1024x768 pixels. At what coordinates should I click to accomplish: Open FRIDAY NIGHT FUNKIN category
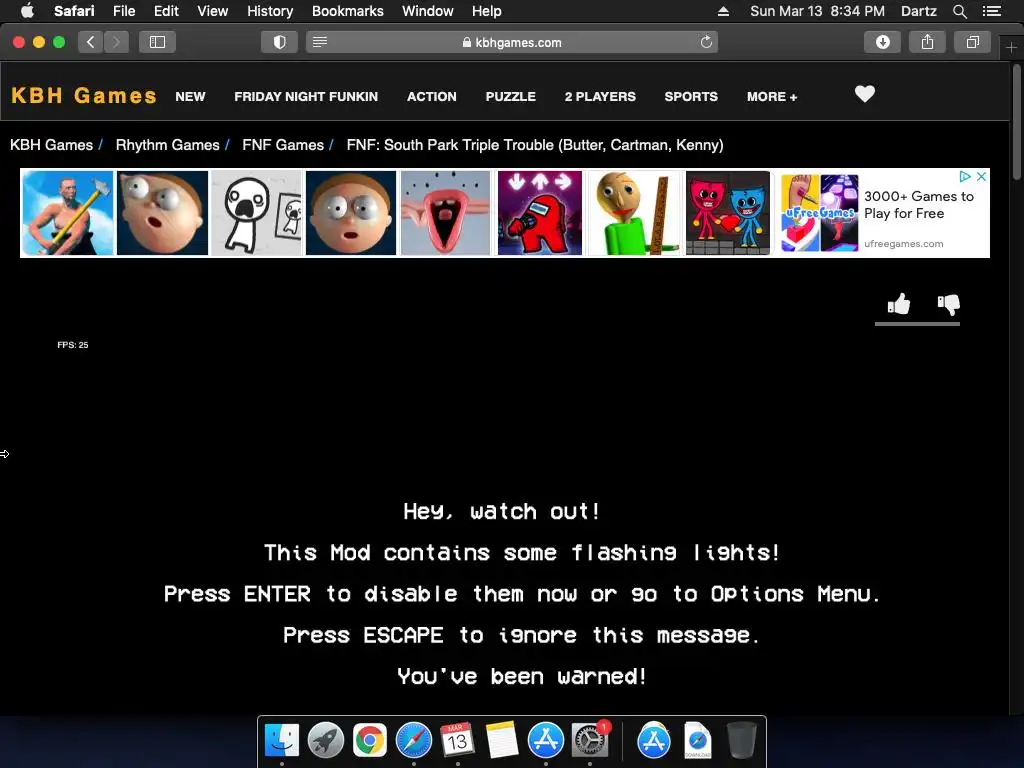coord(306,97)
